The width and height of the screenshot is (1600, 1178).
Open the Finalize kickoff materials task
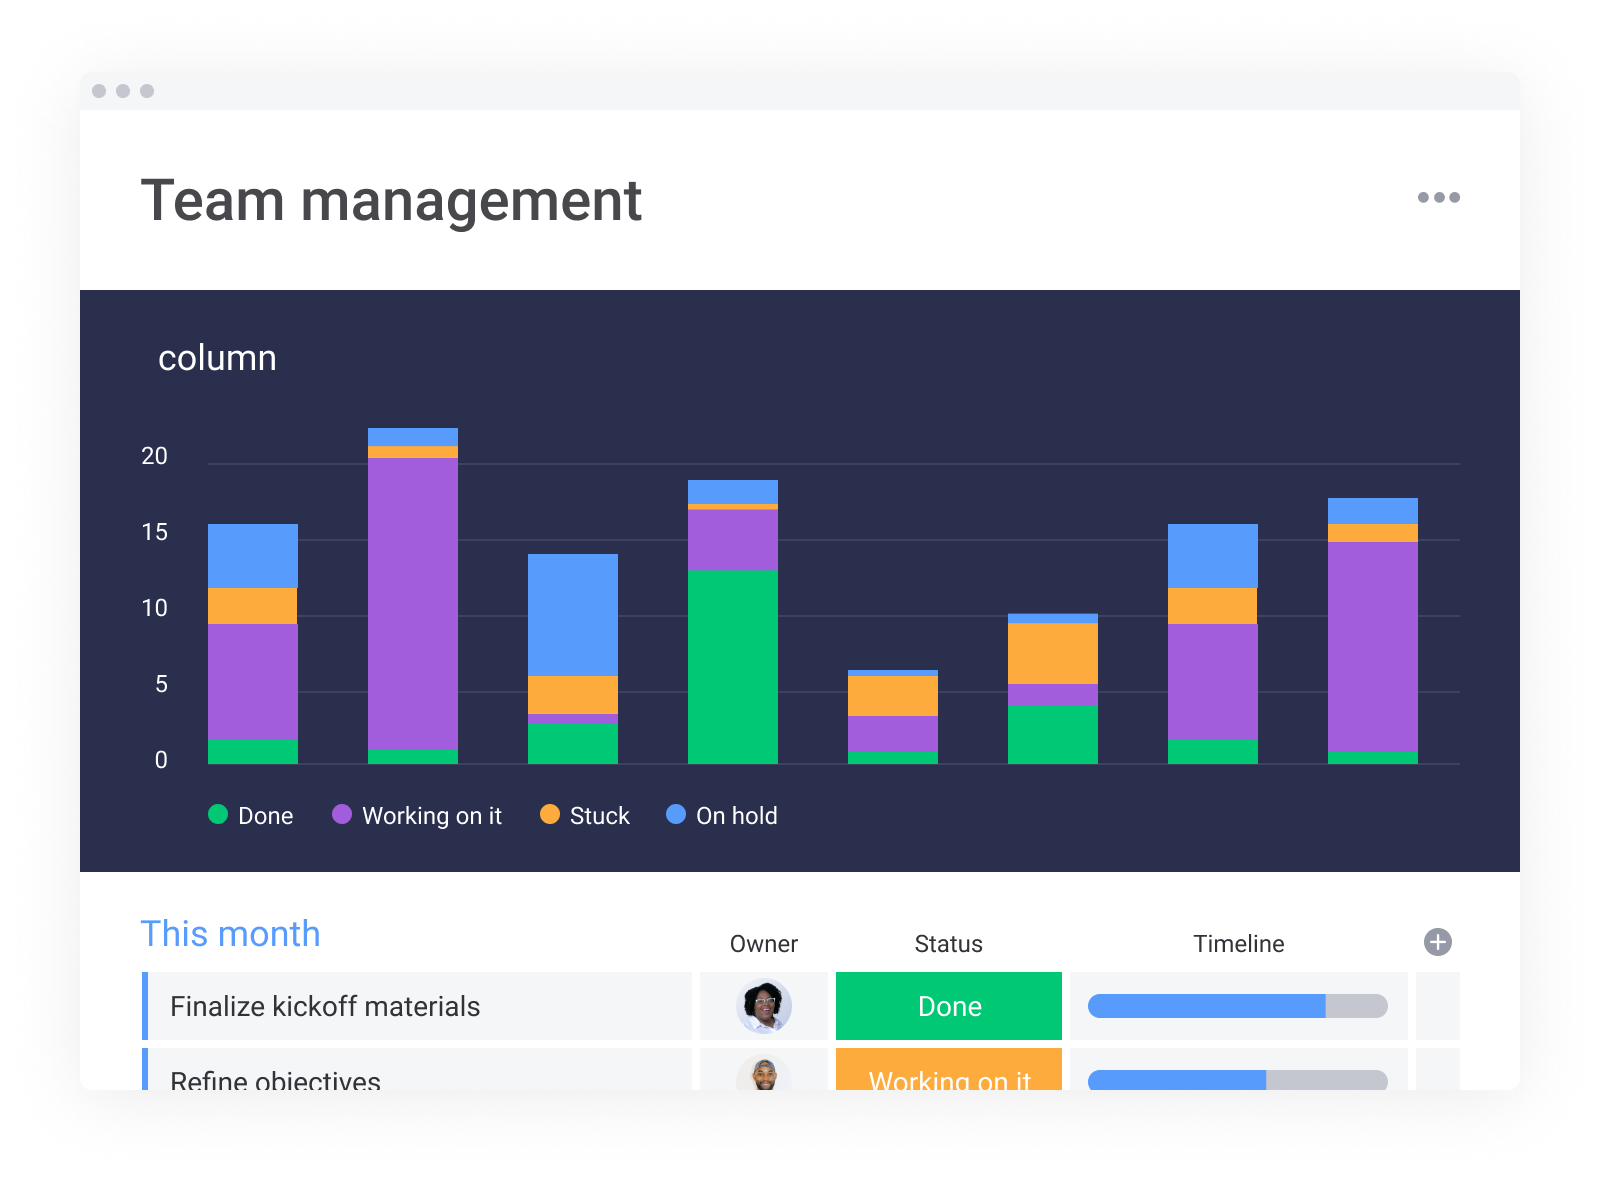coord(325,1006)
